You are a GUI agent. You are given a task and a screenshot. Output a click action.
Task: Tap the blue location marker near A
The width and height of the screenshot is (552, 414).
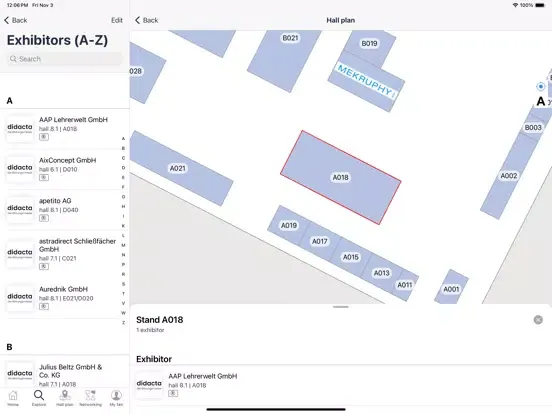pyautogui.click(x=540, y=86)
